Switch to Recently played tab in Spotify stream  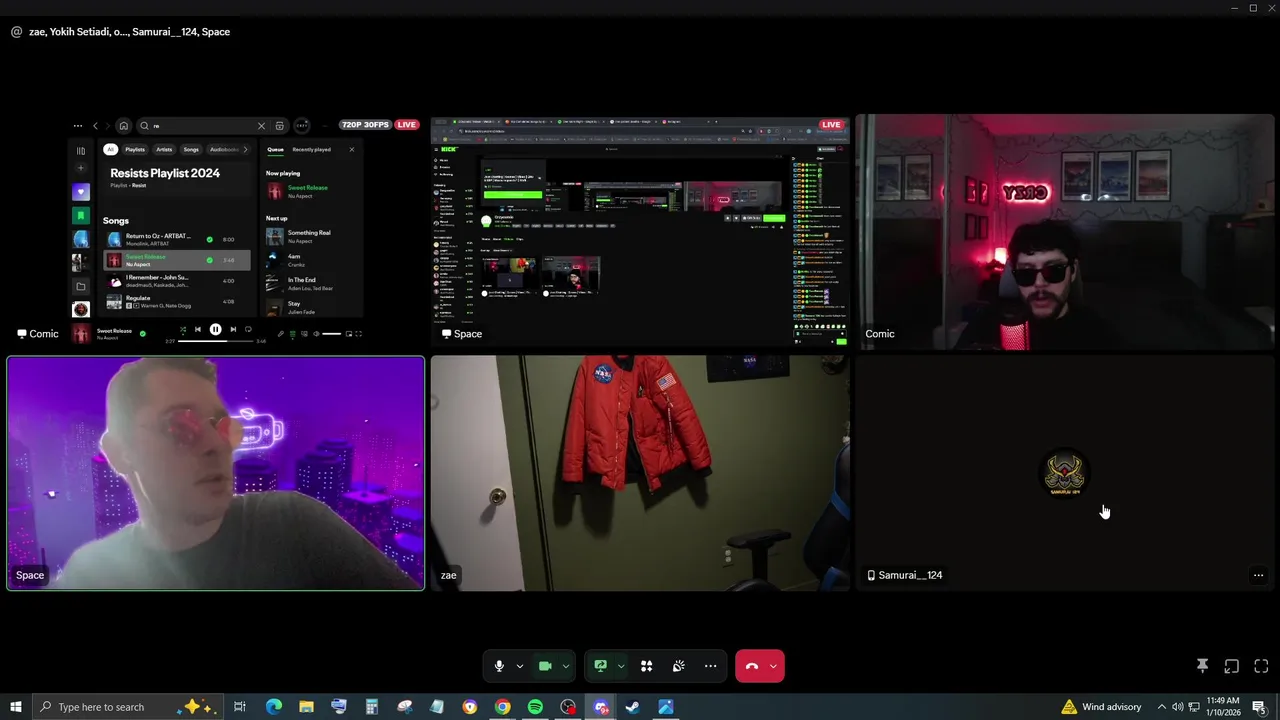tap(311, 149)
